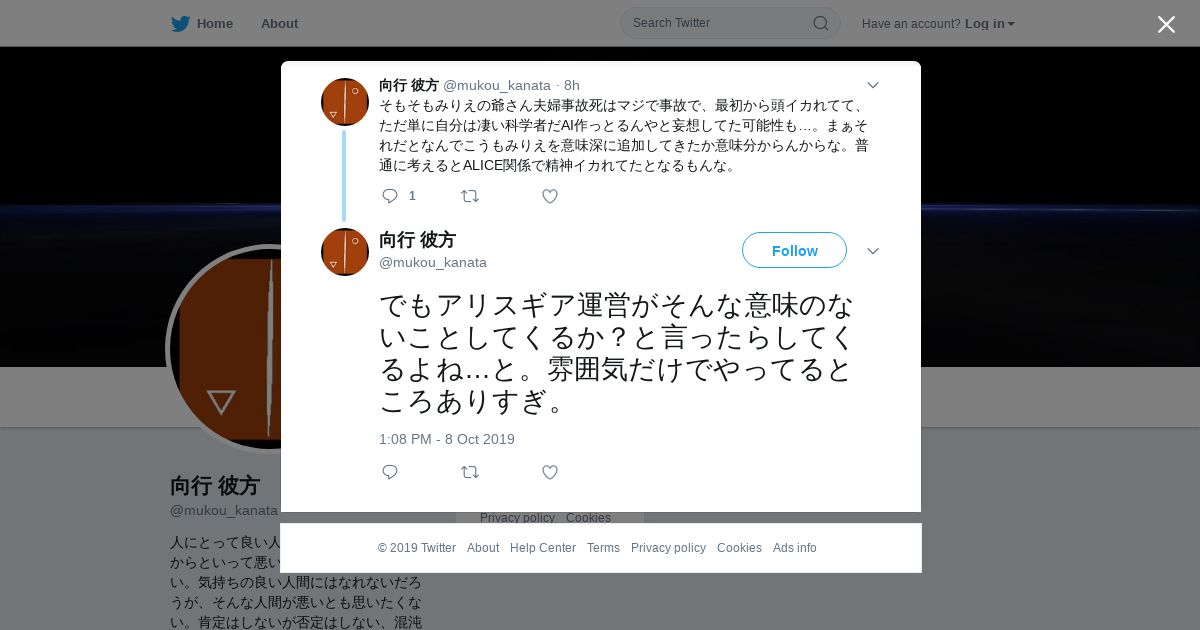The width and height of the screenshot is (1200, 630).
Task: Open the Help Center footer link
Action: click(543, 548)
